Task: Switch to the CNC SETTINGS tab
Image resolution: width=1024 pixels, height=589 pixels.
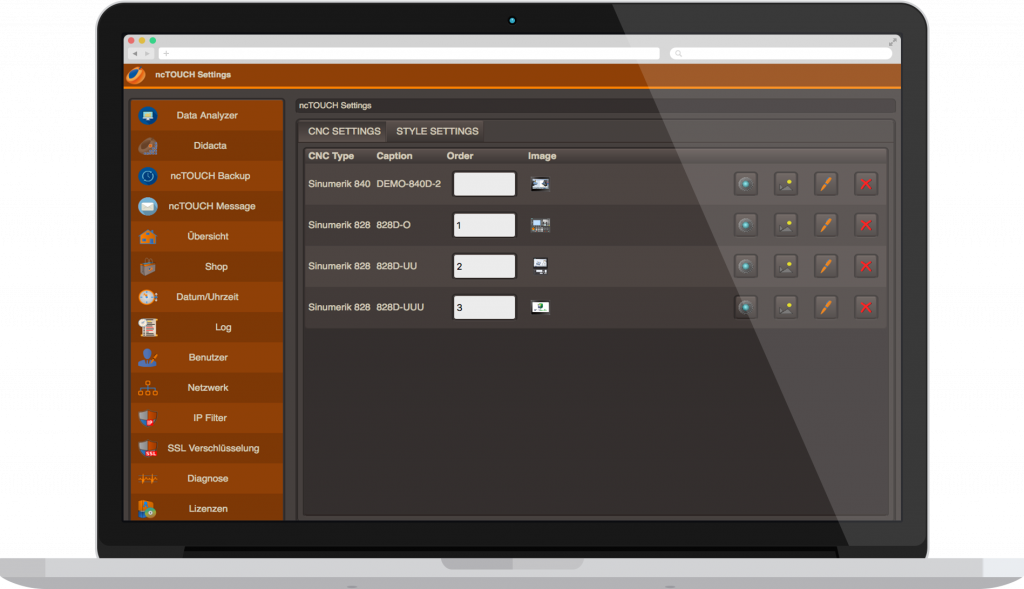Action: (x=344, y=131)
